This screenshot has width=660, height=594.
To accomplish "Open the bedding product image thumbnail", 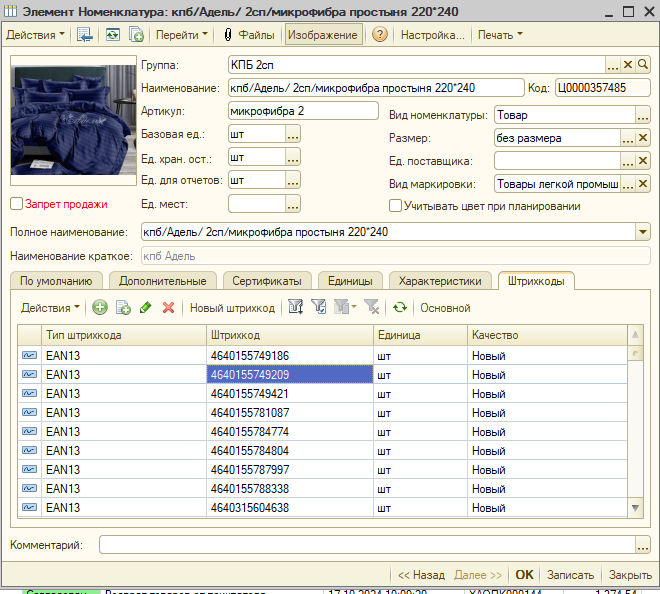I will pos(73,120).
